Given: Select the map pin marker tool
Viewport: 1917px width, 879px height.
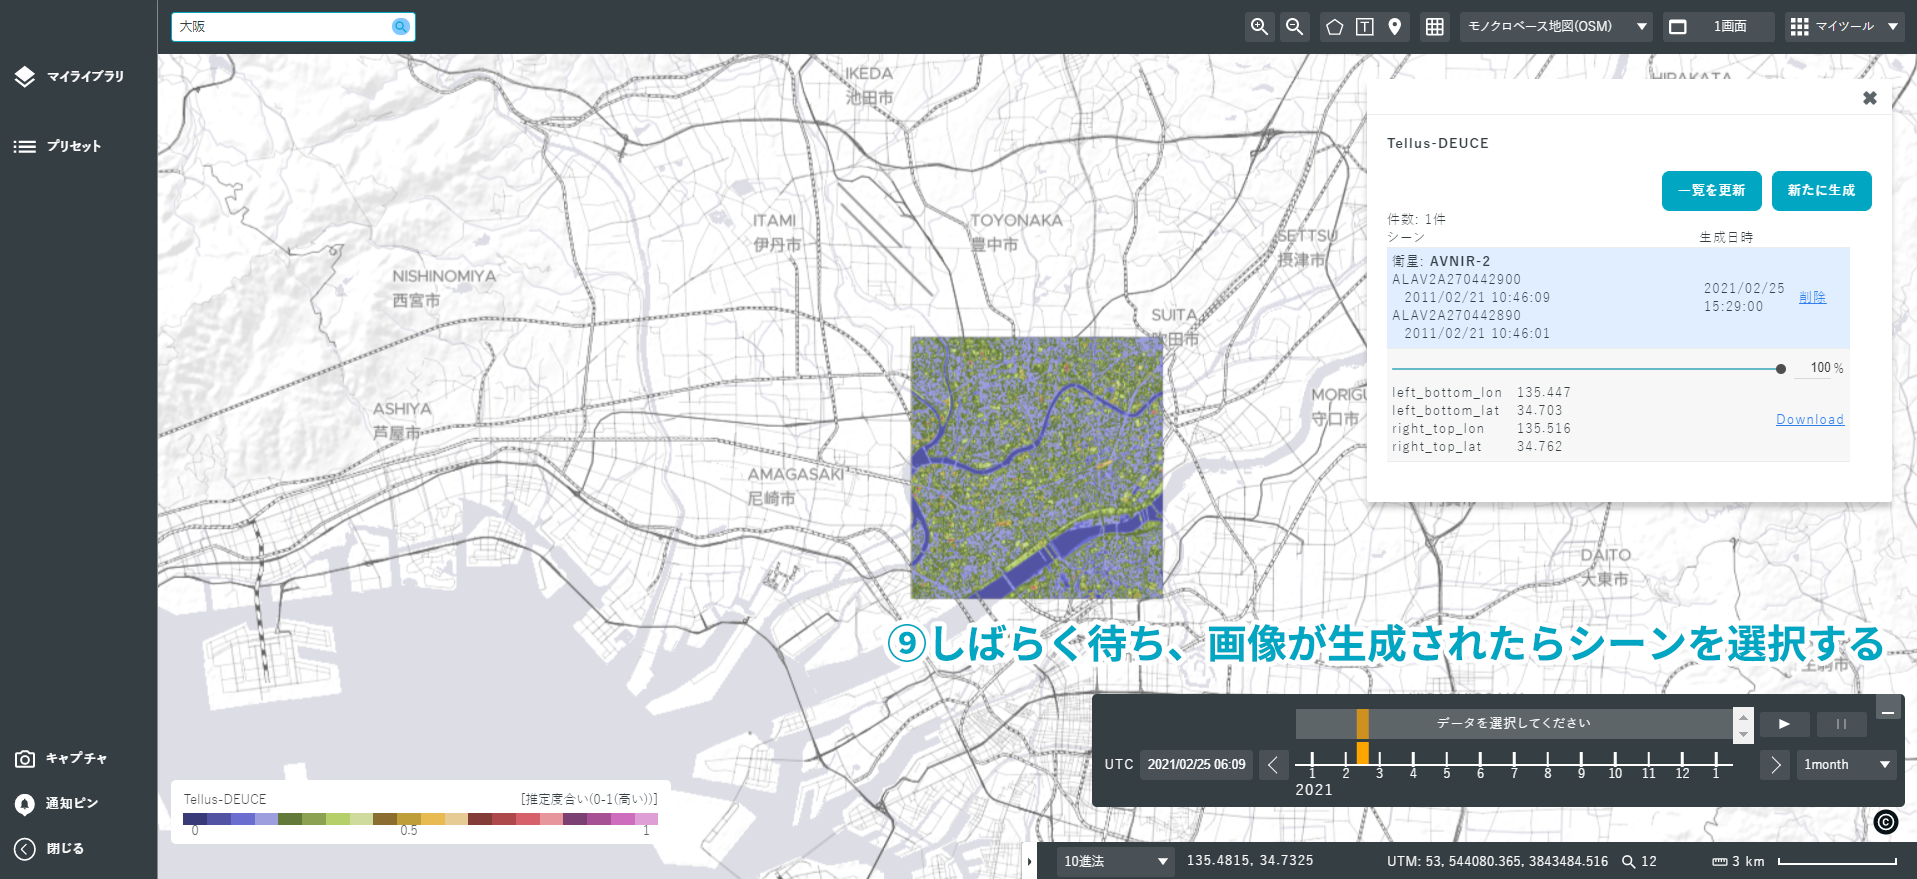Looking at the screenshot, I should point(1395,27).
